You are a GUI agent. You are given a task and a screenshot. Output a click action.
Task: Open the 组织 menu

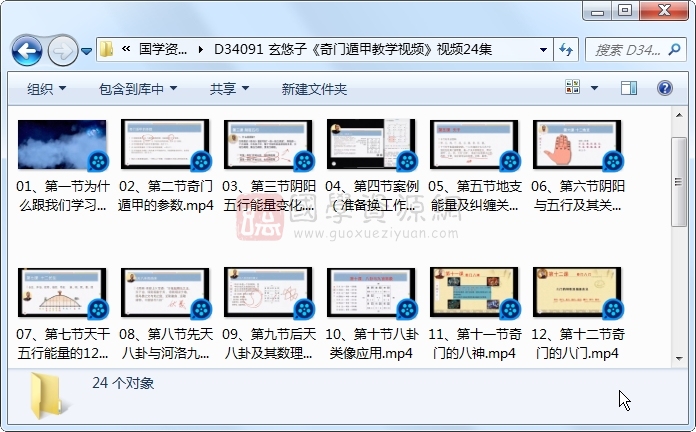coord(47,89)
